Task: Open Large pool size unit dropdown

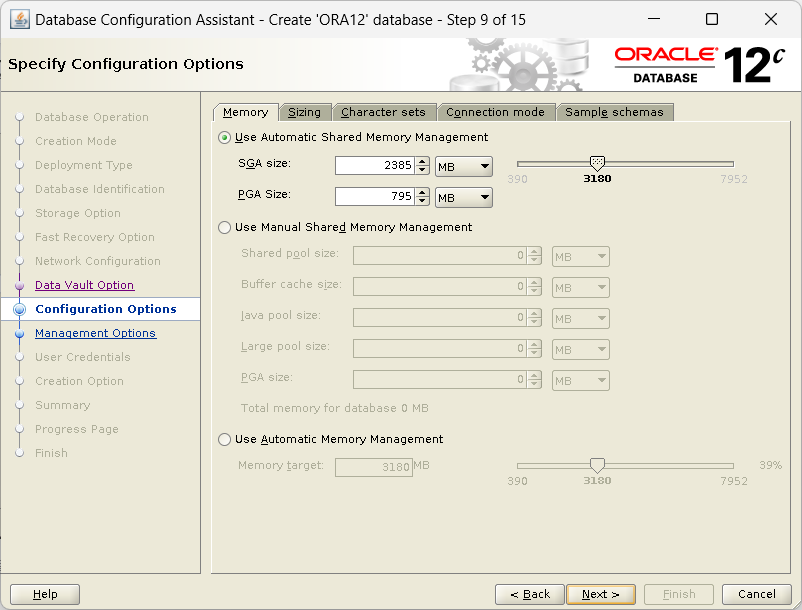Action: tap(581, 350)
